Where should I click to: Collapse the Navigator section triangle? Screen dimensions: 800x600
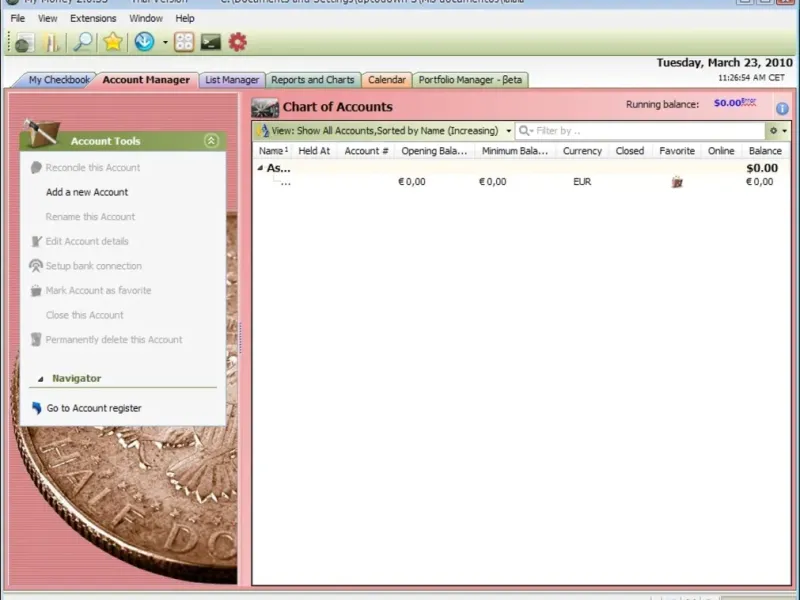(41, 379)
